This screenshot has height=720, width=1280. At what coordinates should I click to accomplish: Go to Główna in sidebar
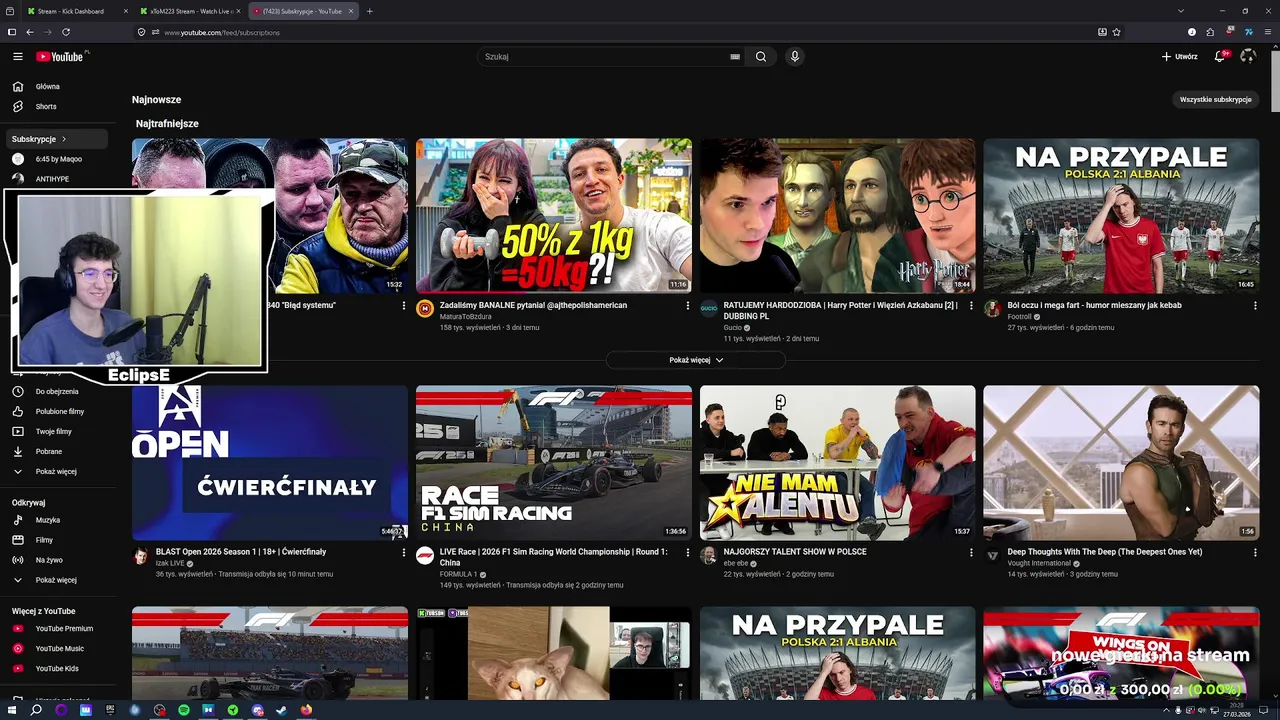58,87
